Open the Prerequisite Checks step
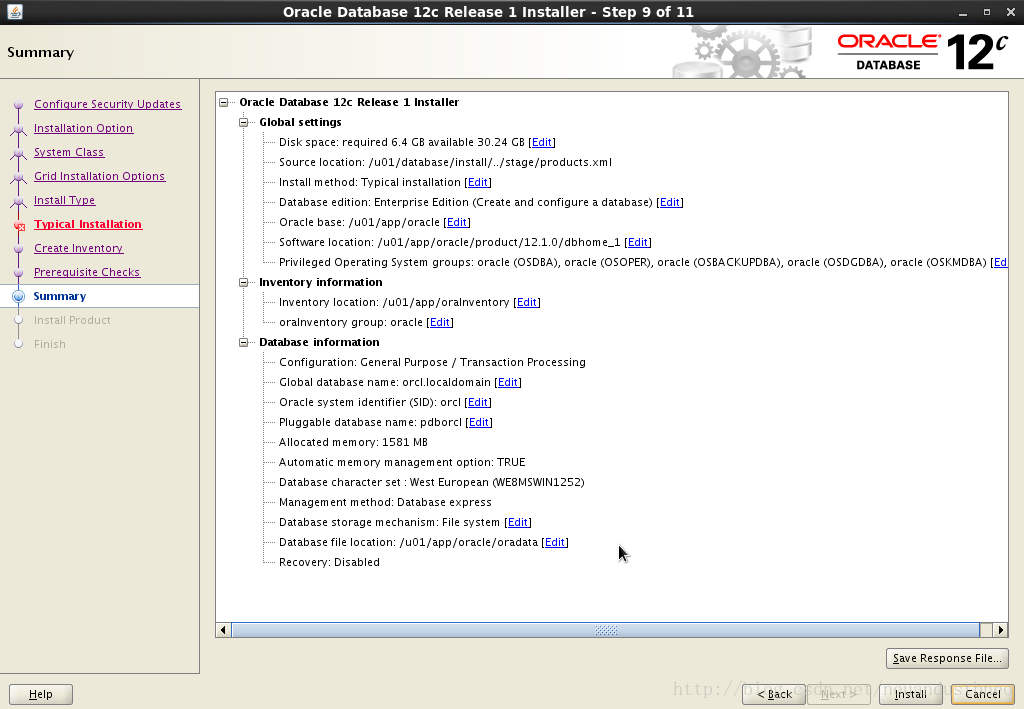This screenshot has height=709, width=1024. tap(87, 272)
